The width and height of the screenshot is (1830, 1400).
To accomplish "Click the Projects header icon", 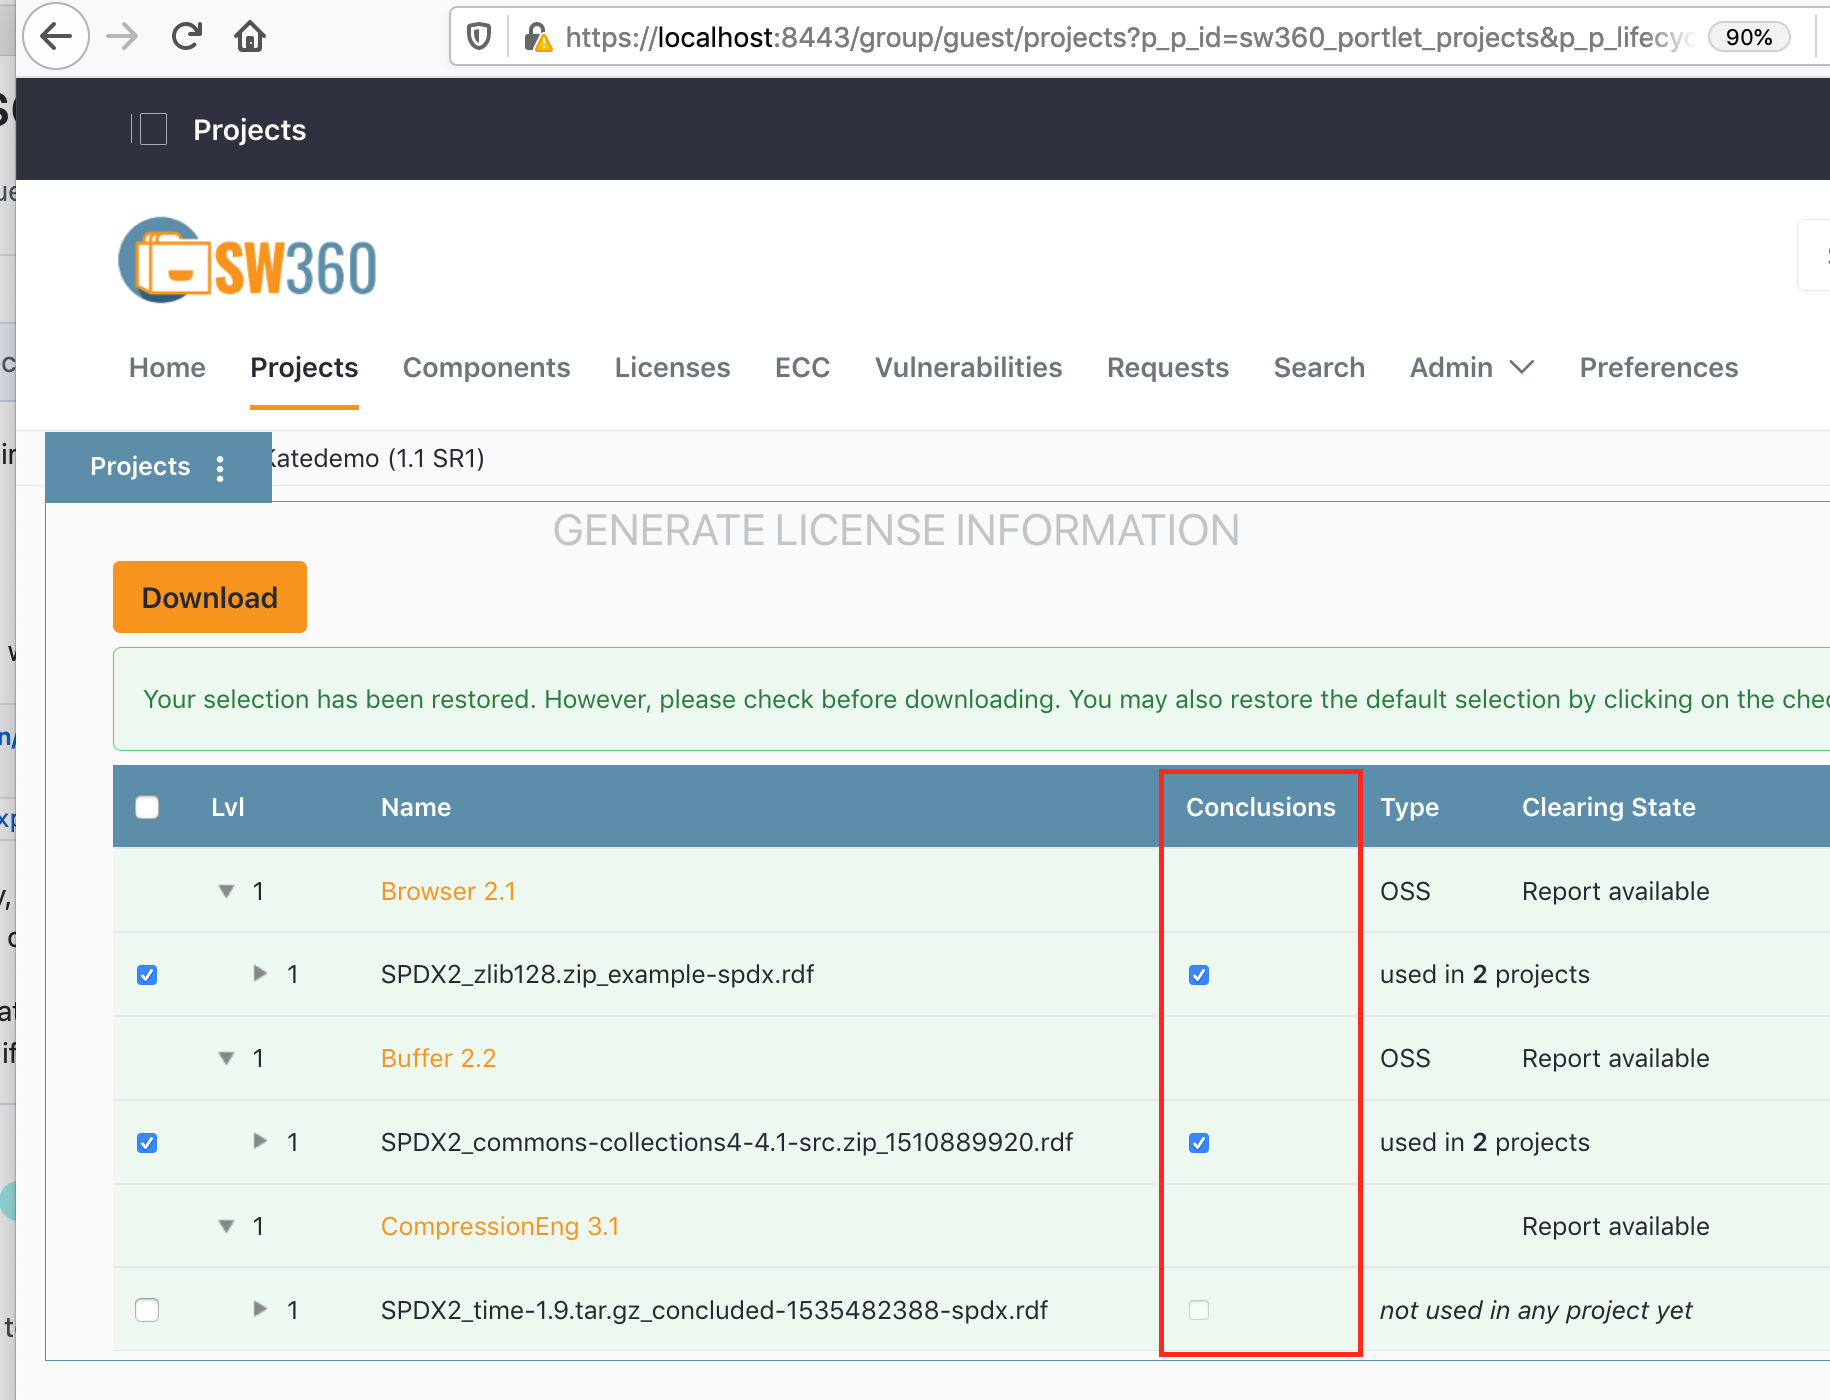I will 151,129.
